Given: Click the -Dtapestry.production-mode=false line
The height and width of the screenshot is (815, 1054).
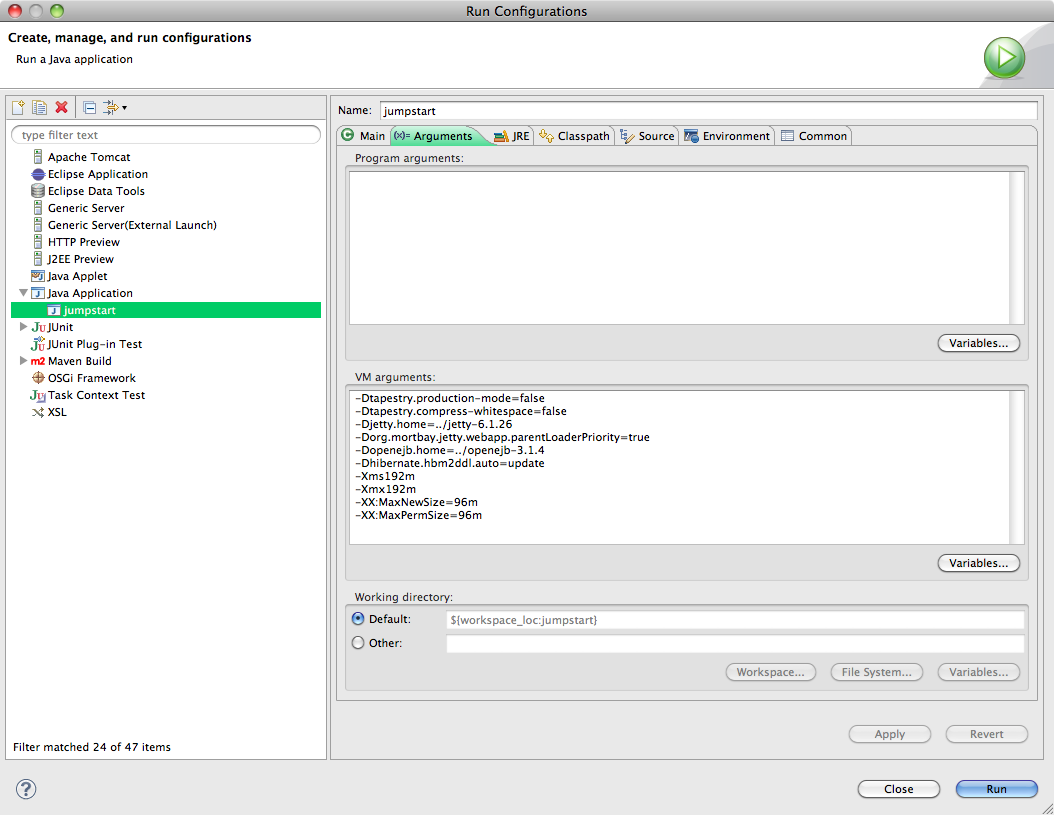Looking at the screenshot, I should (x=450, y=398).
